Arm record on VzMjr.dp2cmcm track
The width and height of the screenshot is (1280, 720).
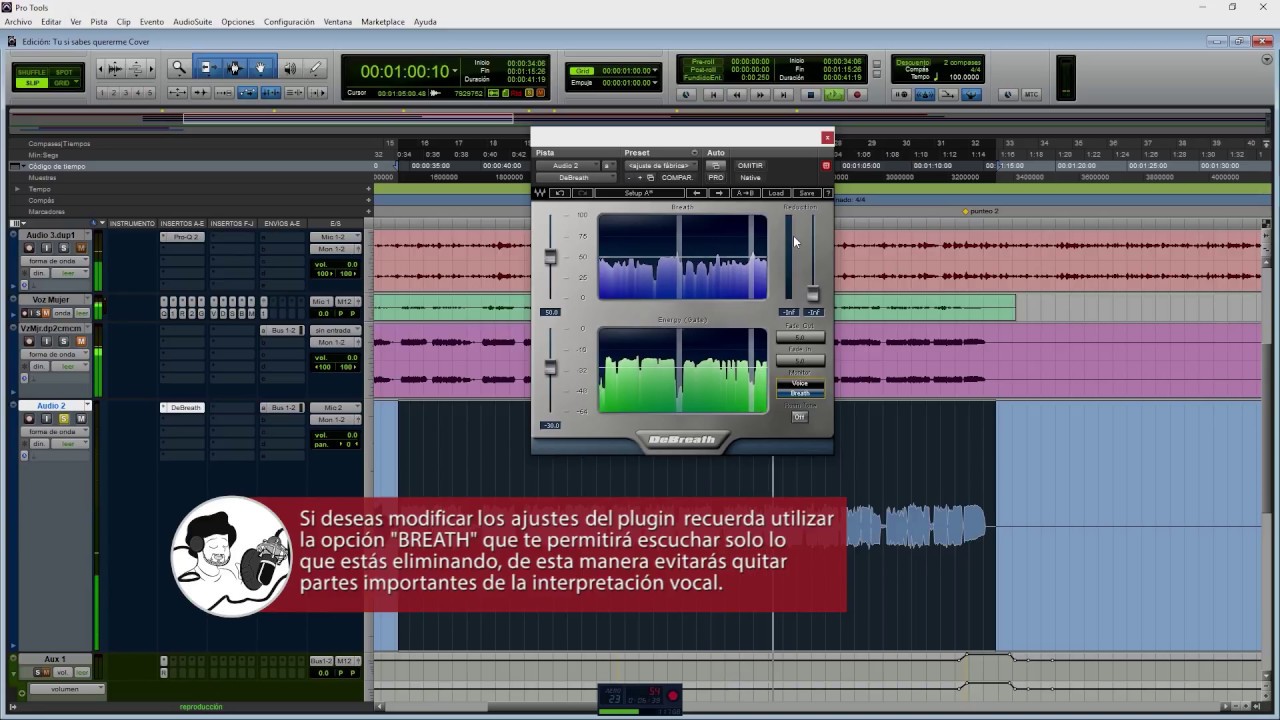(x=29, y=342)
